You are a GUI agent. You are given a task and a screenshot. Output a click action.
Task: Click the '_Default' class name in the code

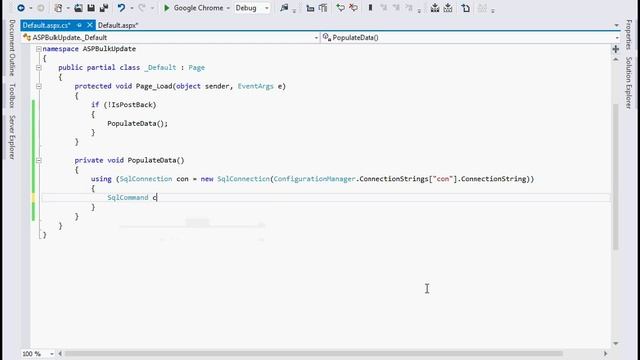[160, 68]
